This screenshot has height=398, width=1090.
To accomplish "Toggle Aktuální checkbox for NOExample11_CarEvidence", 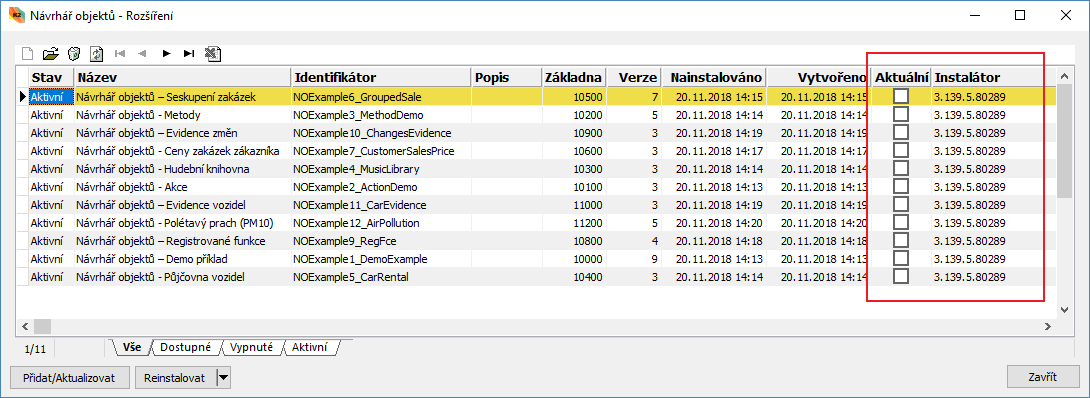I will (901, 204).
